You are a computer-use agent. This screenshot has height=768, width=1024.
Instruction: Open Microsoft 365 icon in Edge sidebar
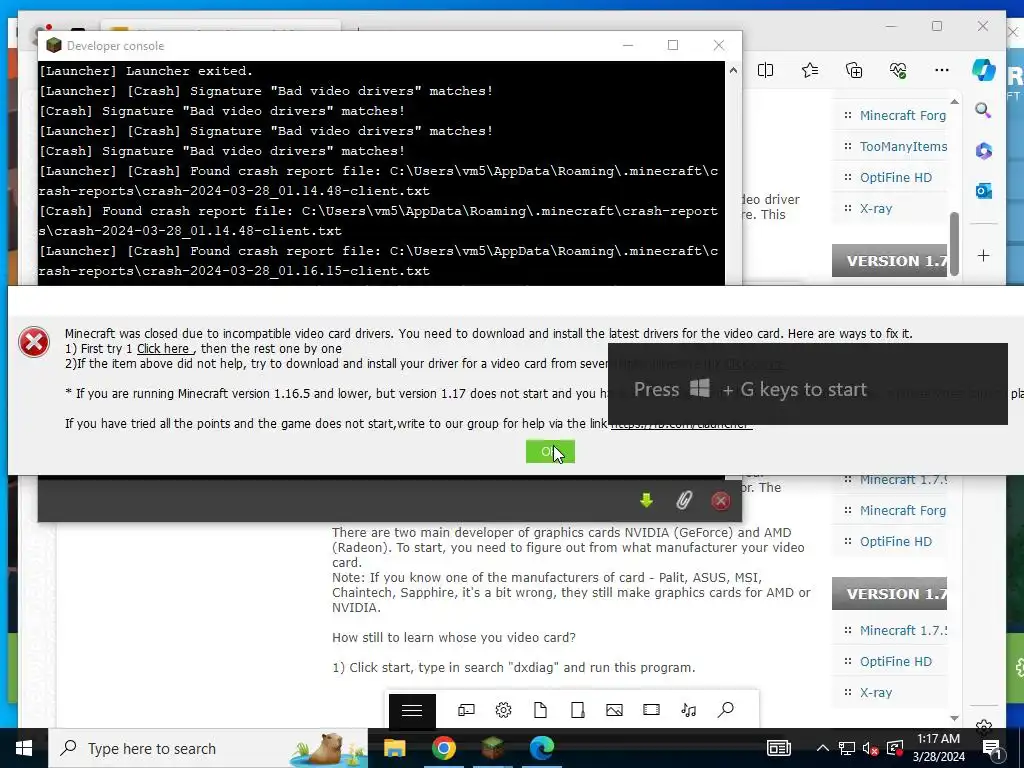pyautogui.click(x=984, y=151)
